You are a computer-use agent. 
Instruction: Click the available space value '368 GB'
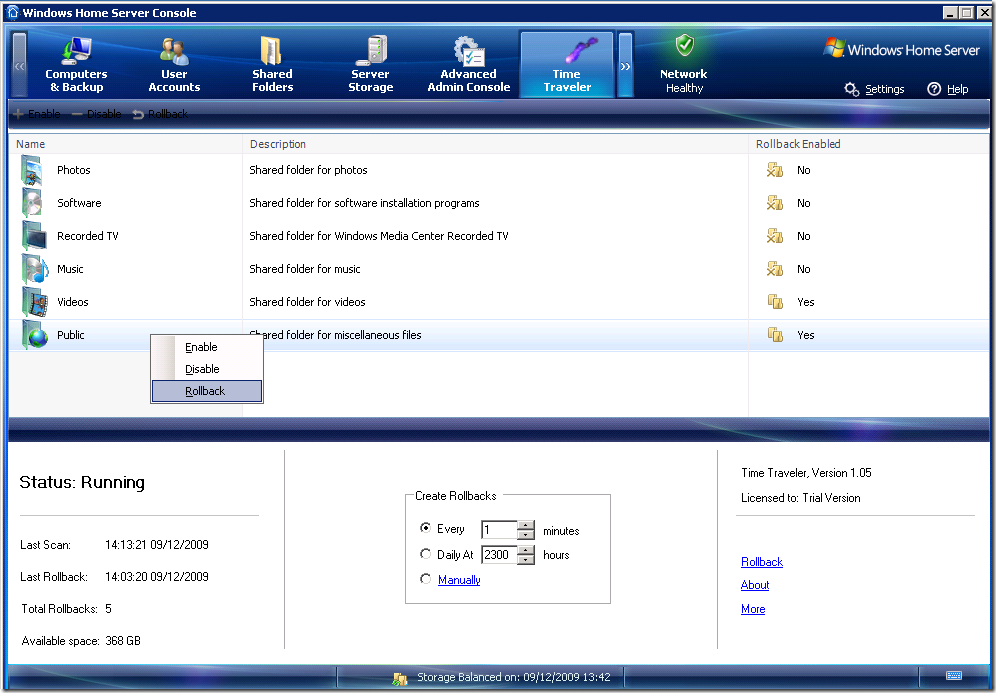[123, 641]
